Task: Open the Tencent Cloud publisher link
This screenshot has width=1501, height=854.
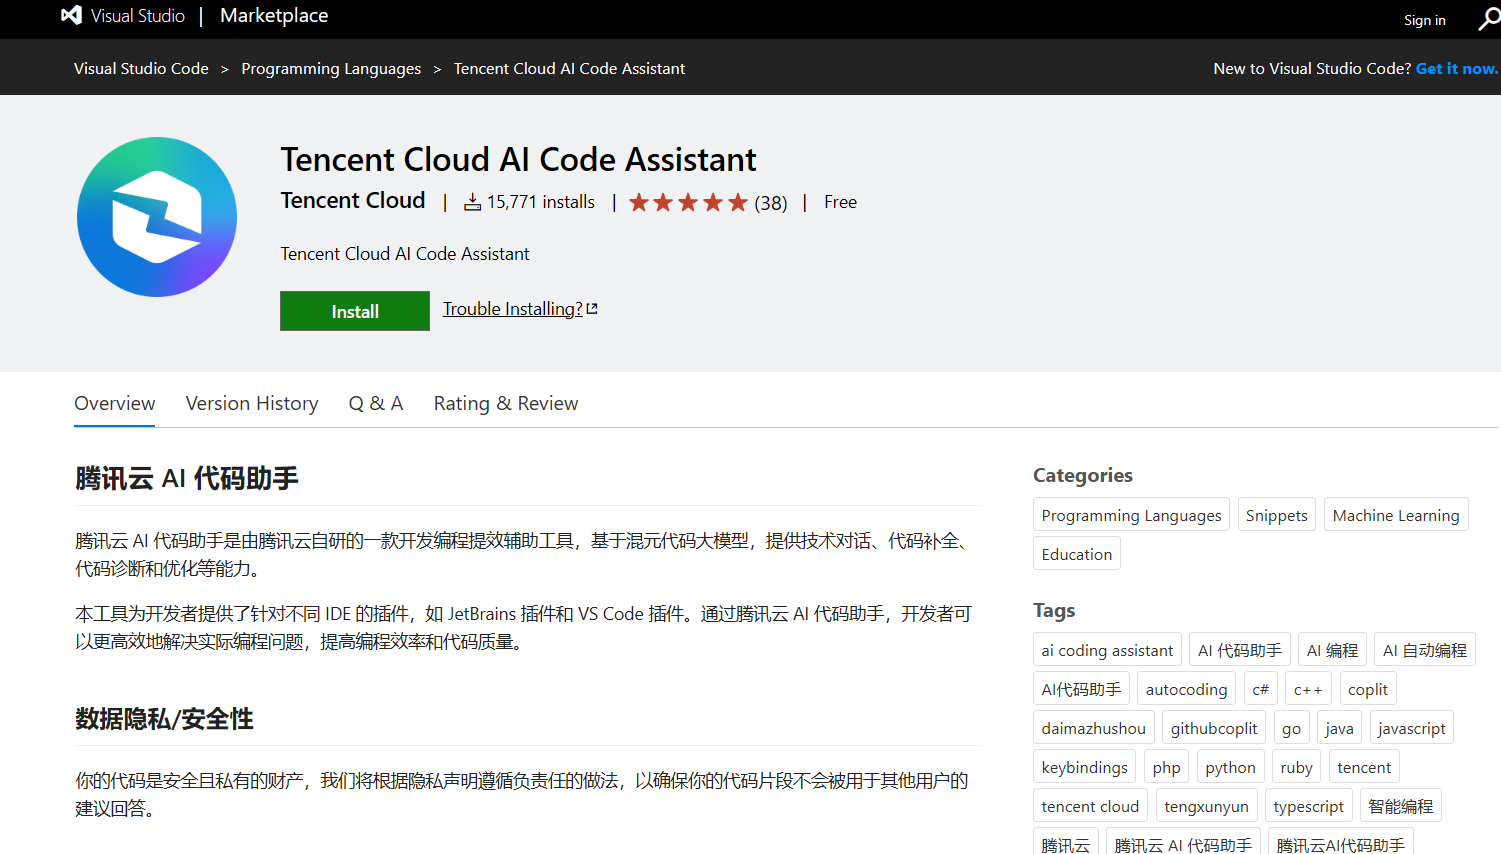Action: [353, 200]
